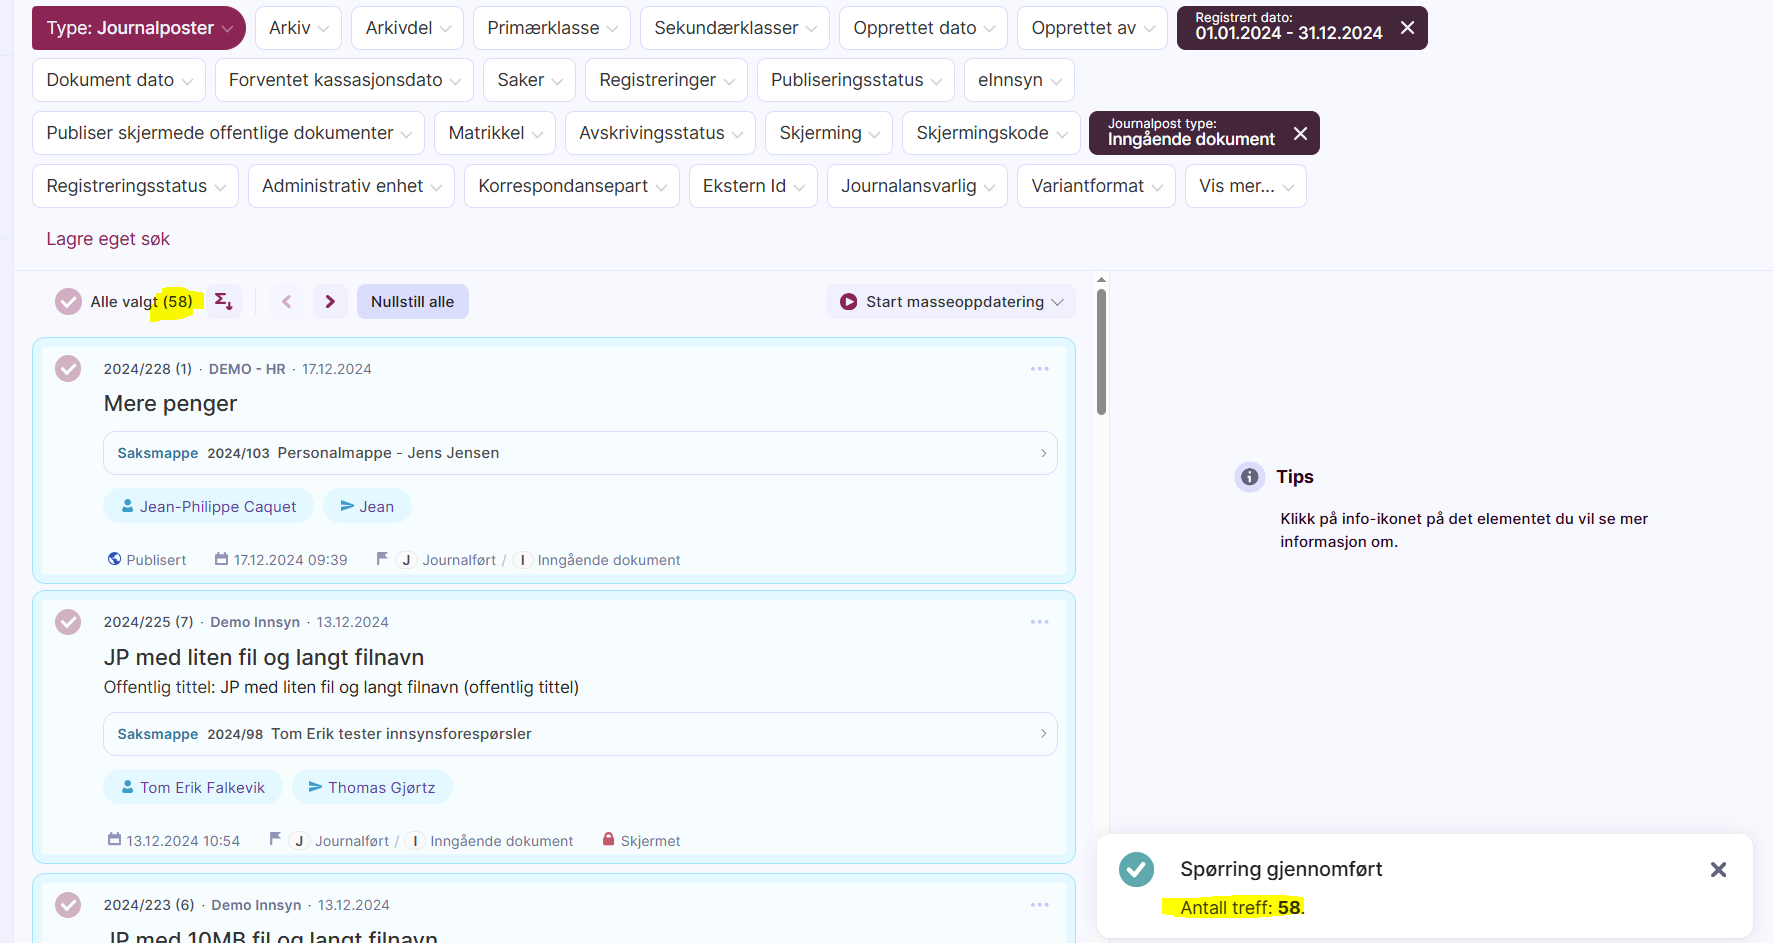Open the sum selection icon beside Alle valgt
This screenshot has height=945, width=1773.
click(x=224, y=301)
